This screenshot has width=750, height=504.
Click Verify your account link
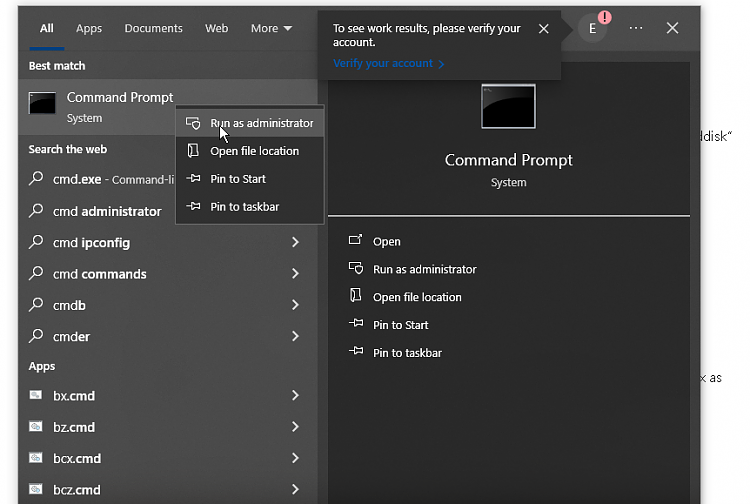[388, 64]
